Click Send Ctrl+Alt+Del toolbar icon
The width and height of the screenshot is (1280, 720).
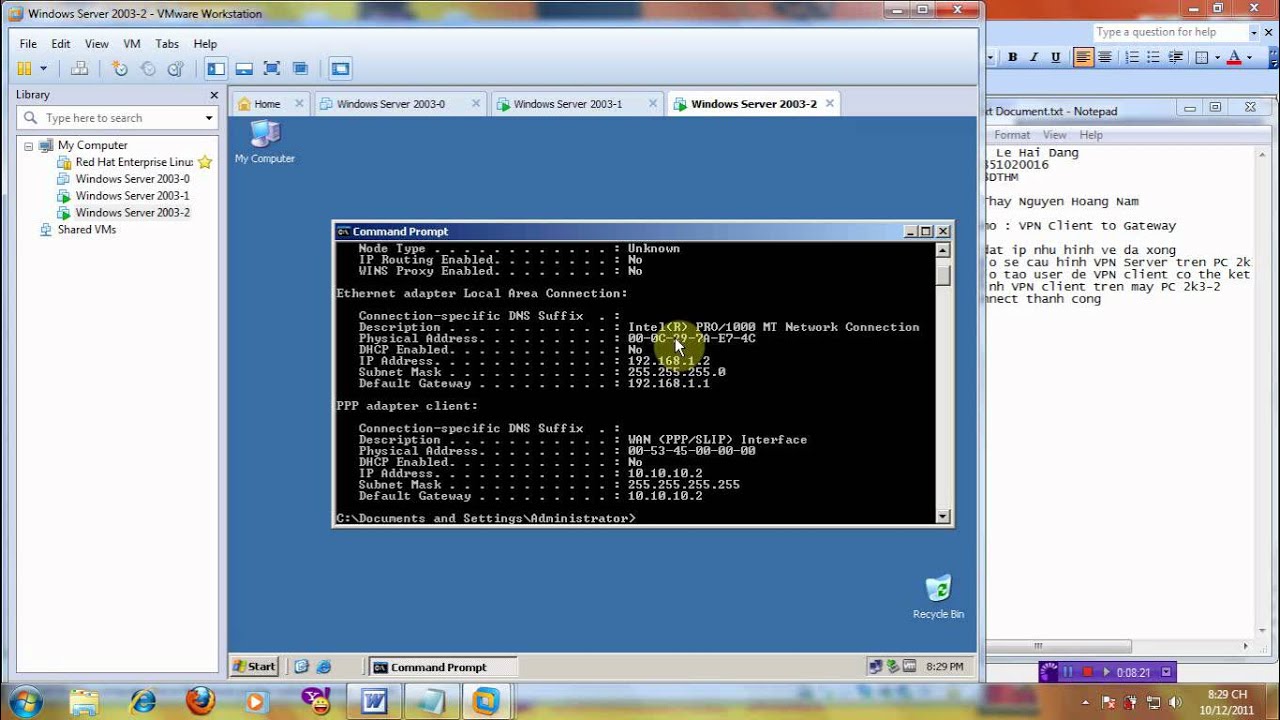click(x=80, y=69)
